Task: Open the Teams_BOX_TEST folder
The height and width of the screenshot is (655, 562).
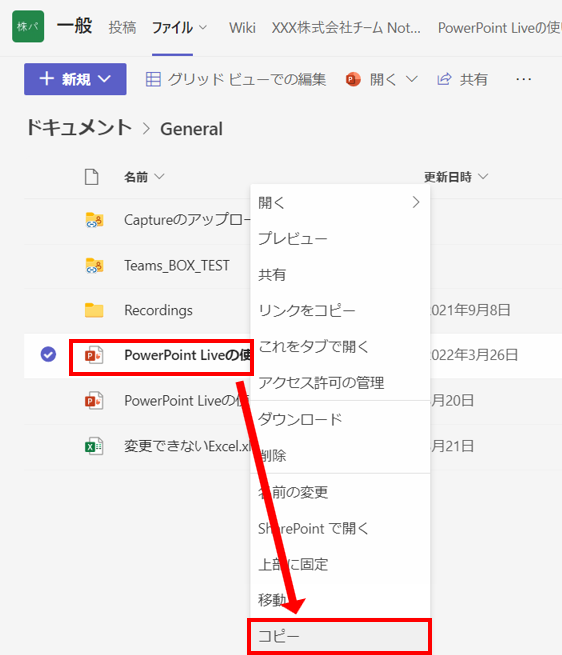Action: [177, 266]
